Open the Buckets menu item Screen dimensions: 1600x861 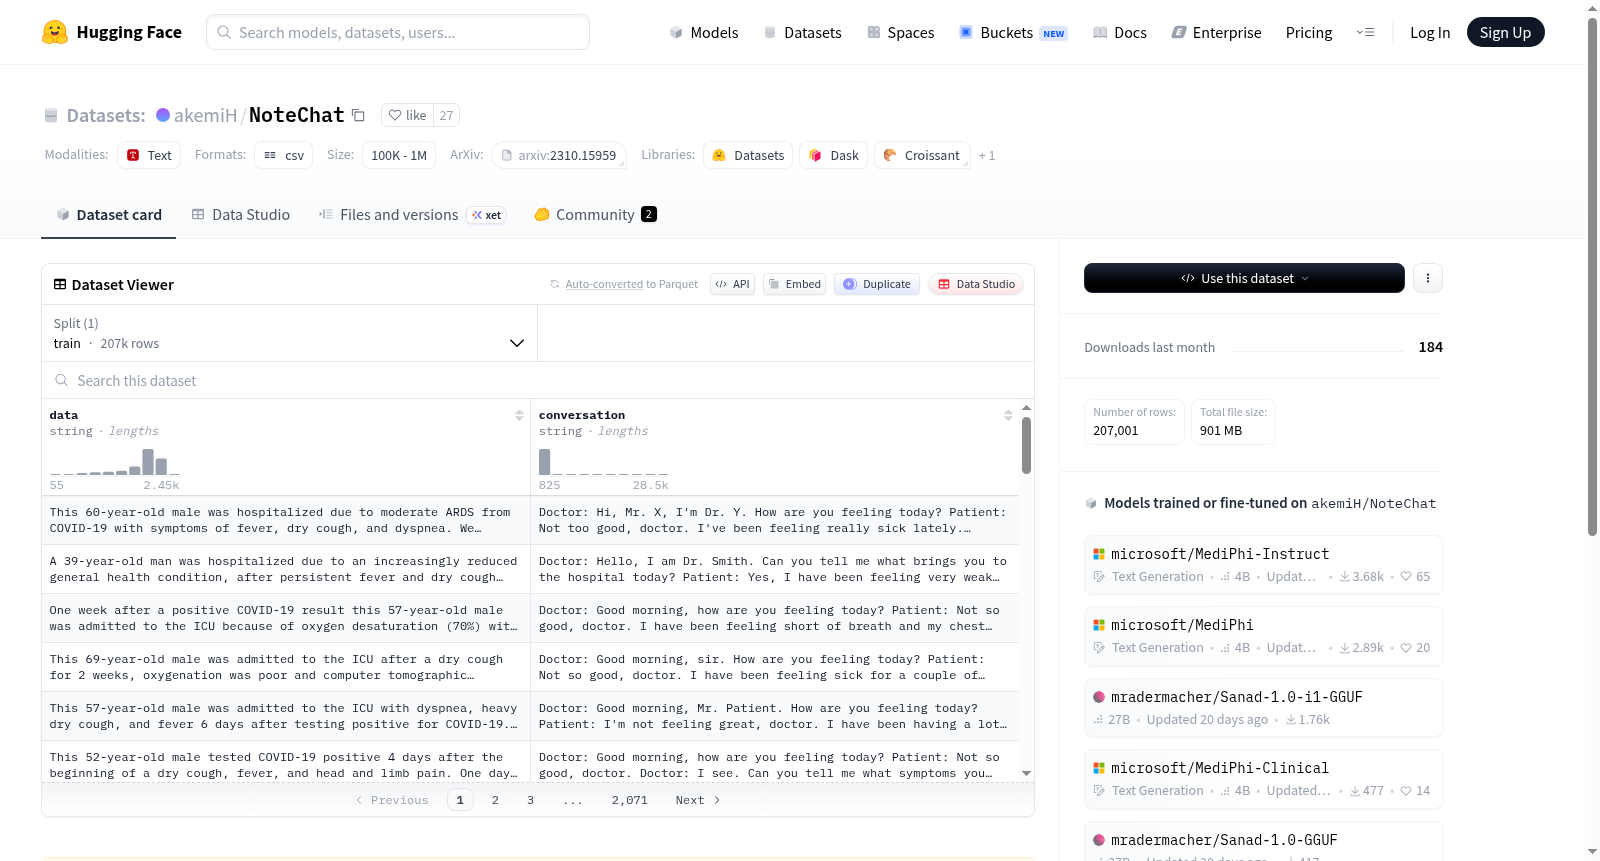[x=1013, y=32]
